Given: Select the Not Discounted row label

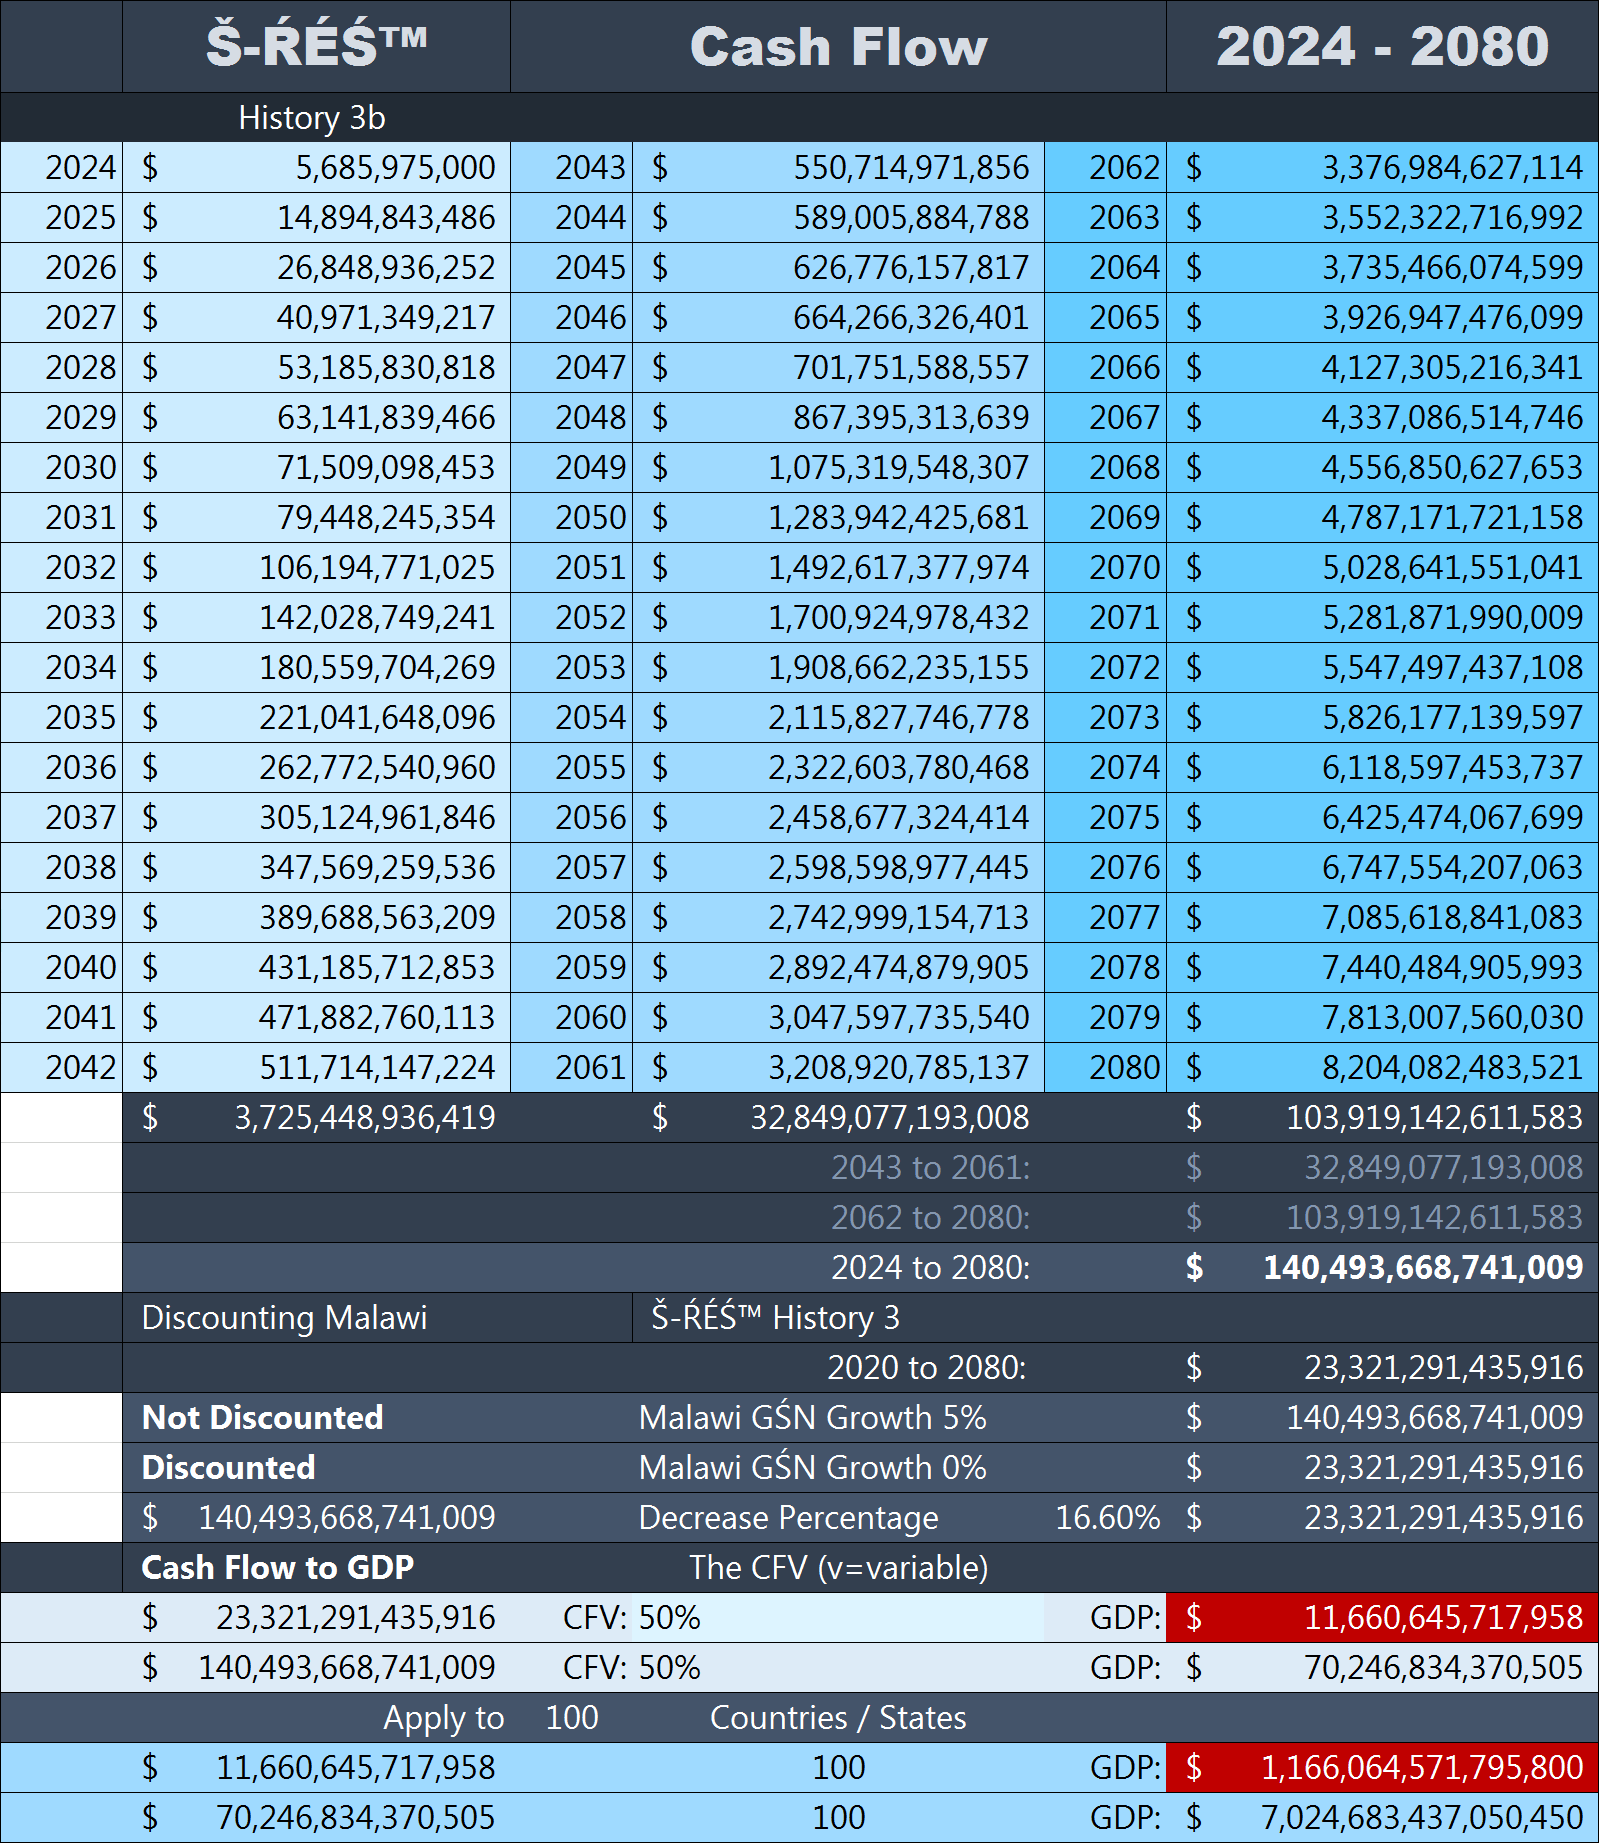Looking at the screenshot, I should (x=263, y=1417).
